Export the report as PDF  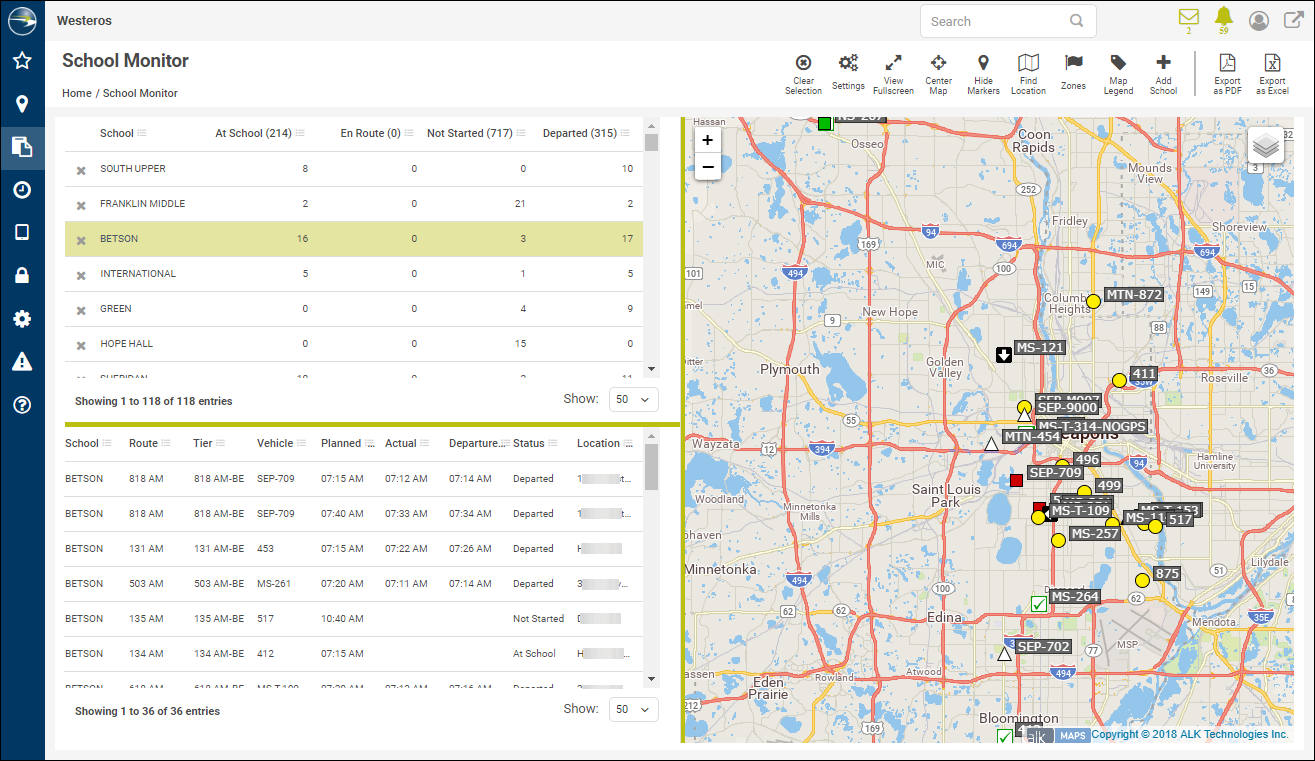click(1227, 64)
